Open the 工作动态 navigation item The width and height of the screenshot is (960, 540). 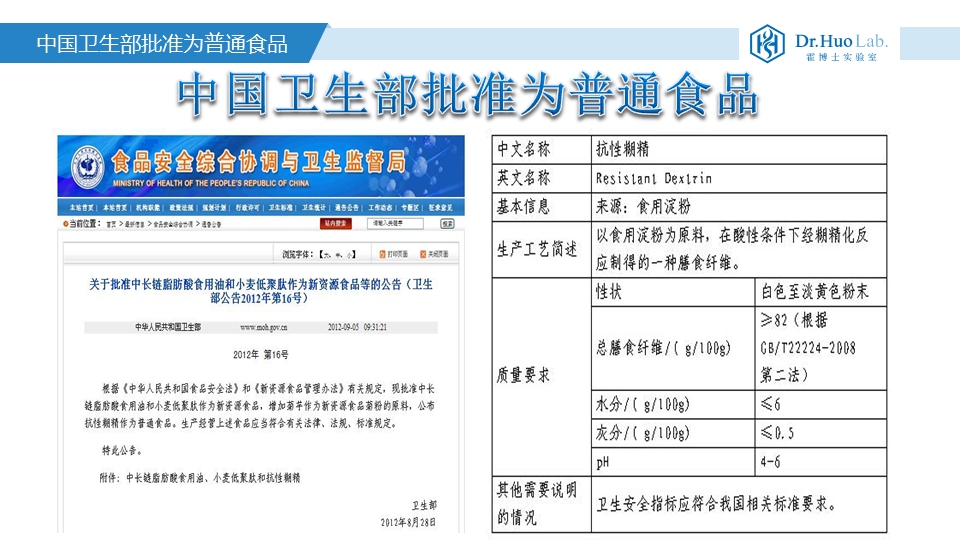point(380,208)
